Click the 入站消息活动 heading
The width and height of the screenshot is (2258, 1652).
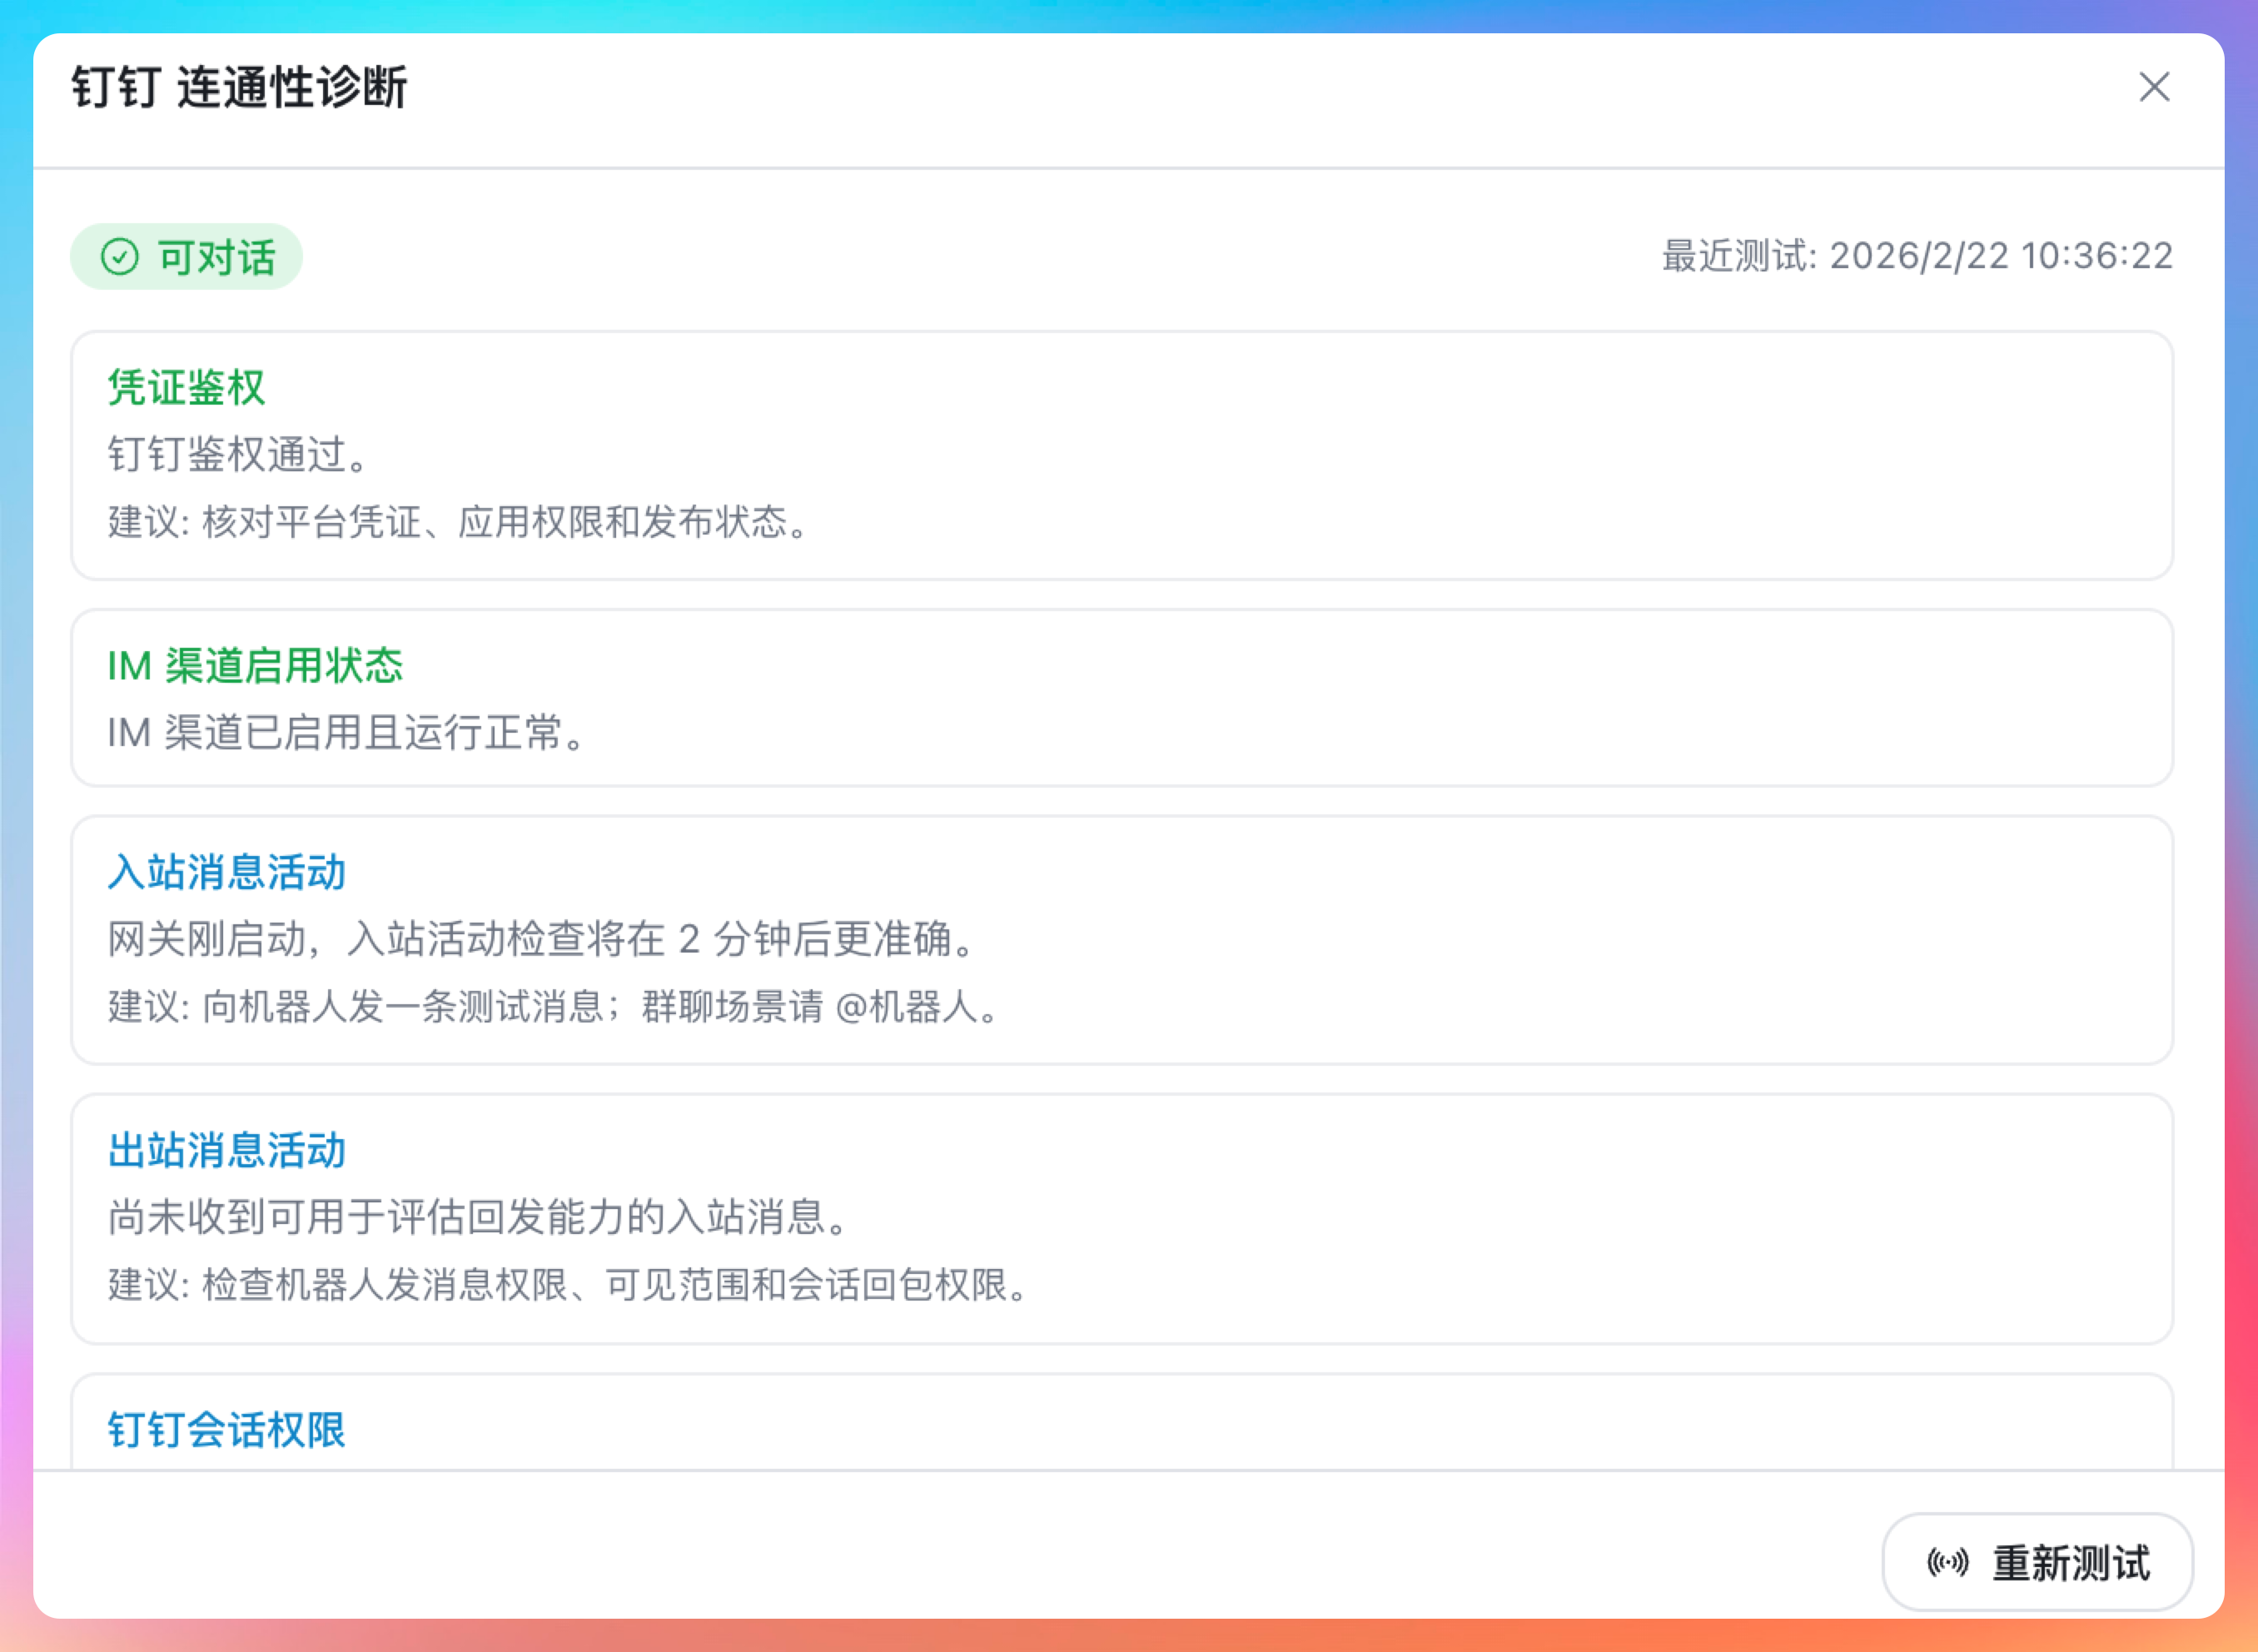click(x=227, y=872)
